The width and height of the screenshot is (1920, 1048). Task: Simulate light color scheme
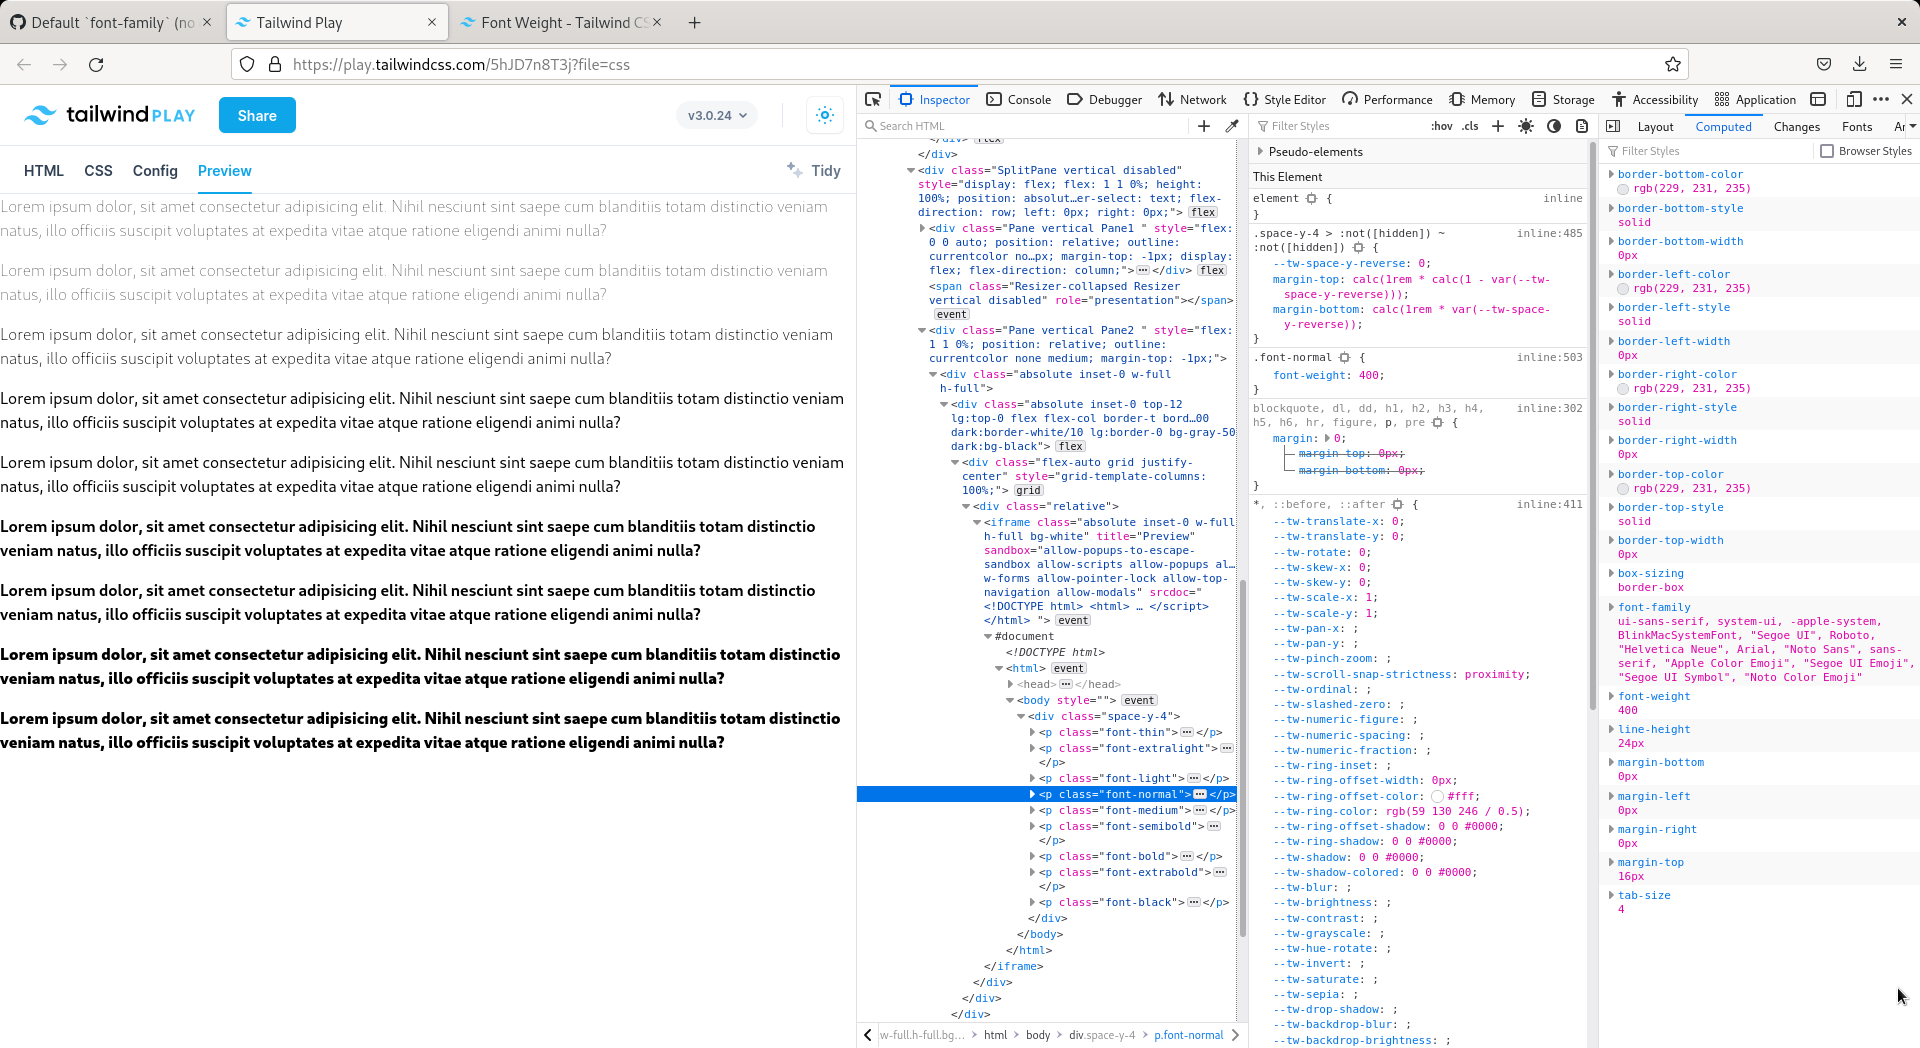(x=1525, y=126)
